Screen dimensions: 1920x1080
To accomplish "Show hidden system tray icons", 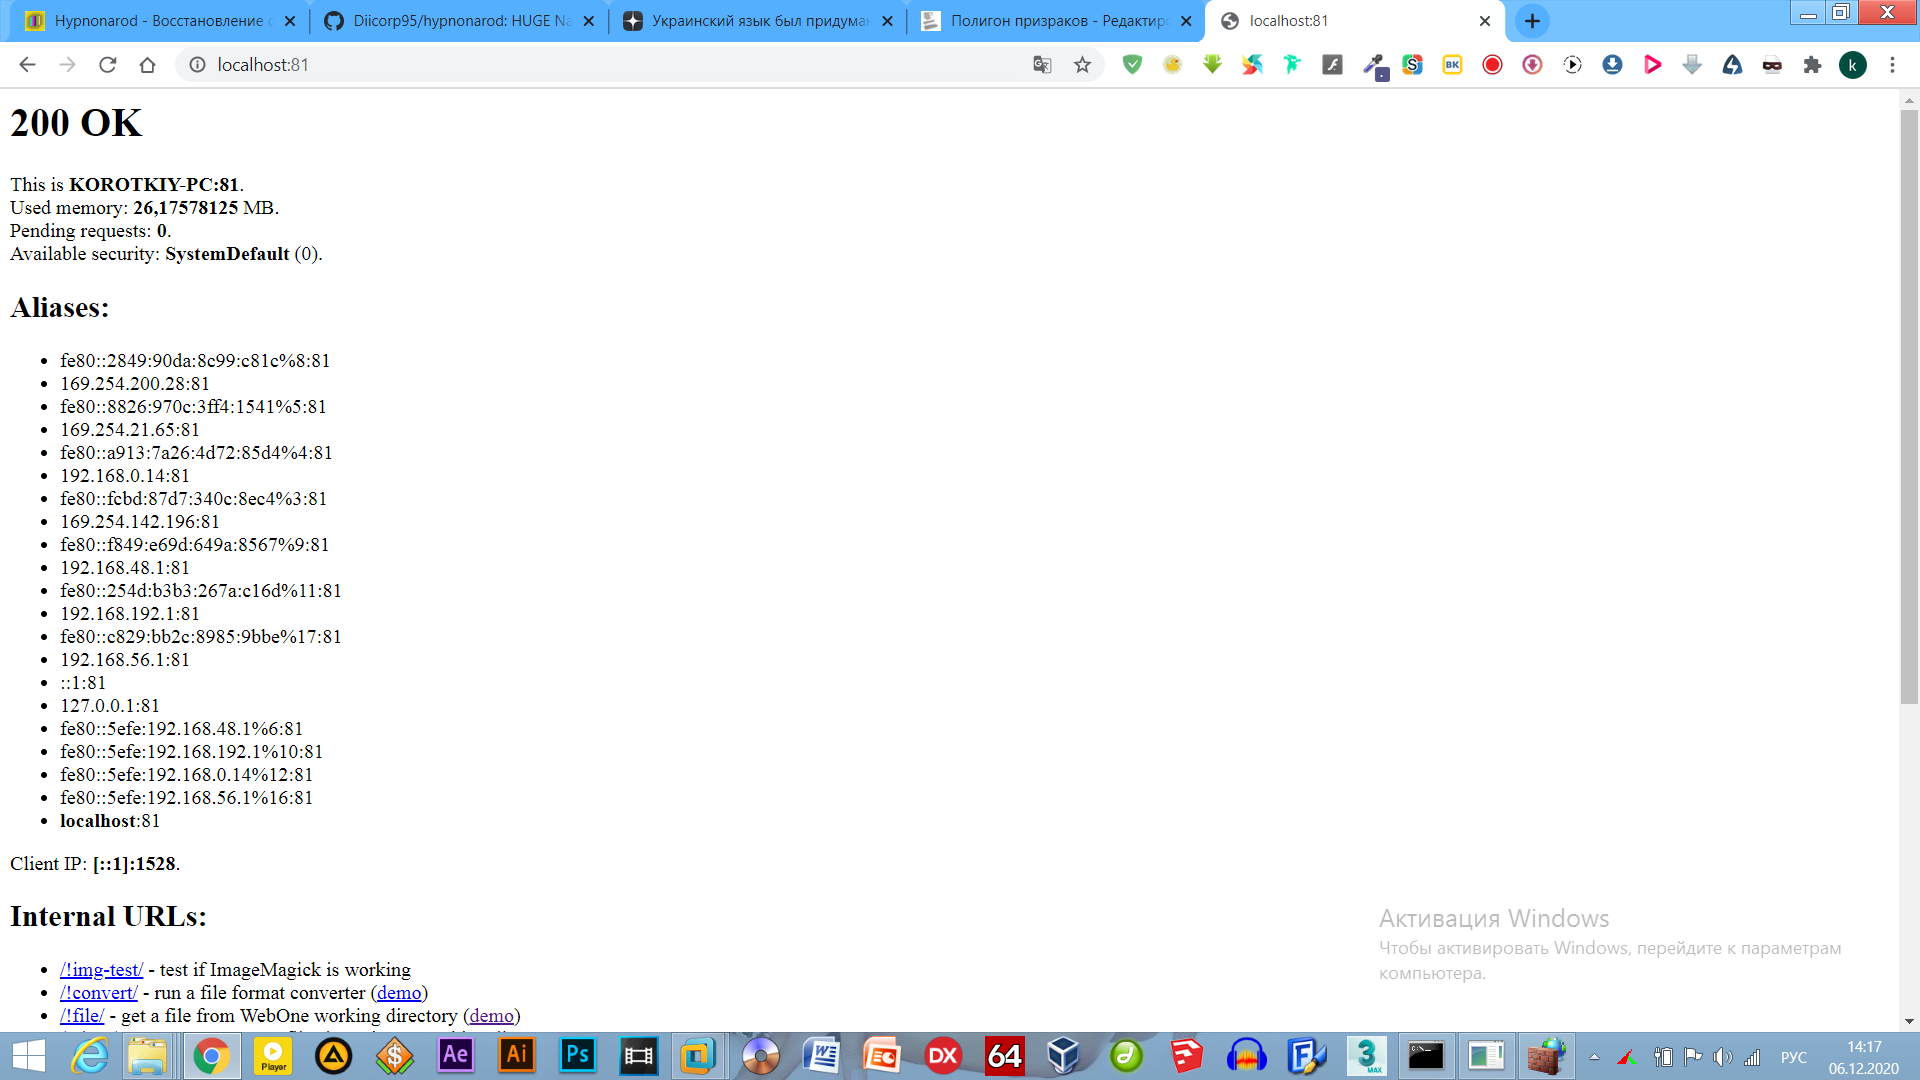I will pos(1594,1057).
